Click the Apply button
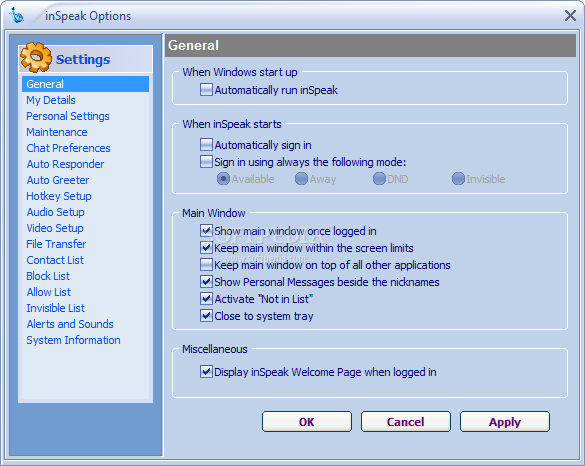The height and width of the screenshot is (466, 585). click(505, 422)
